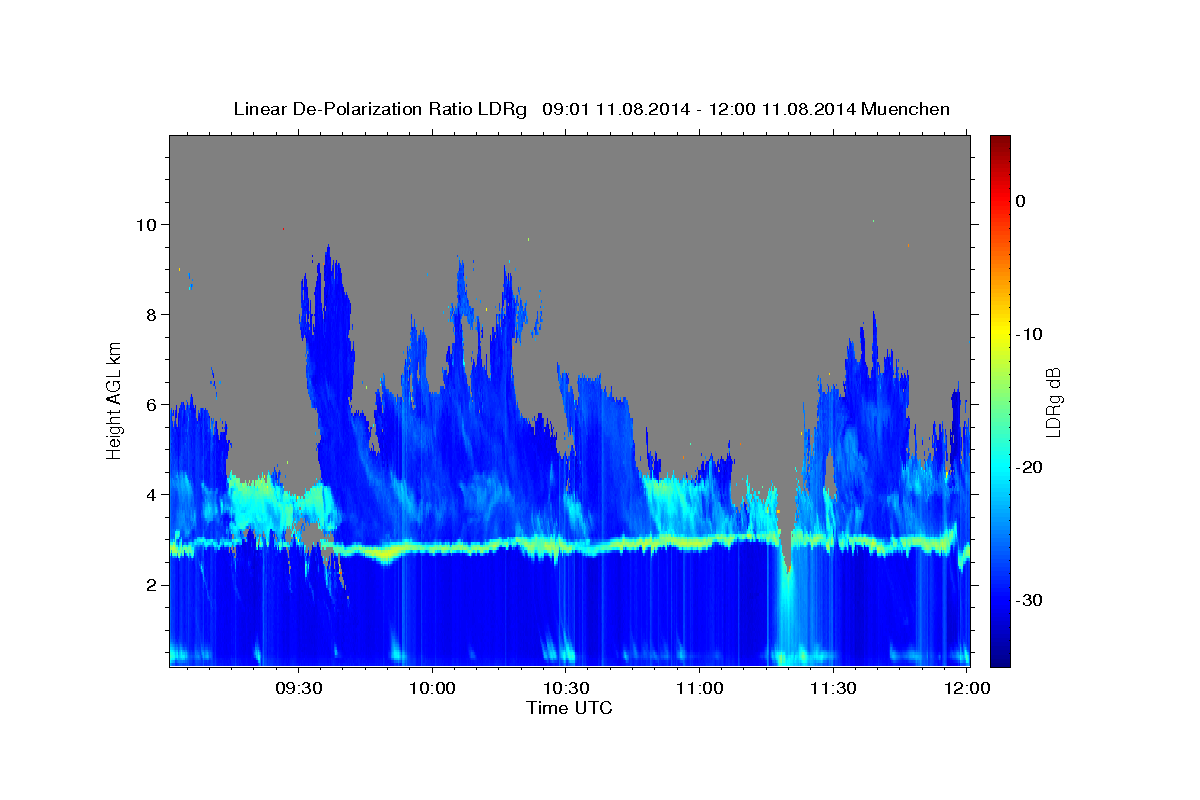Viewport: 1200px width, 800px height.
Task: Click the 12:00 time tick label
Action: click(x=967, y=689)
